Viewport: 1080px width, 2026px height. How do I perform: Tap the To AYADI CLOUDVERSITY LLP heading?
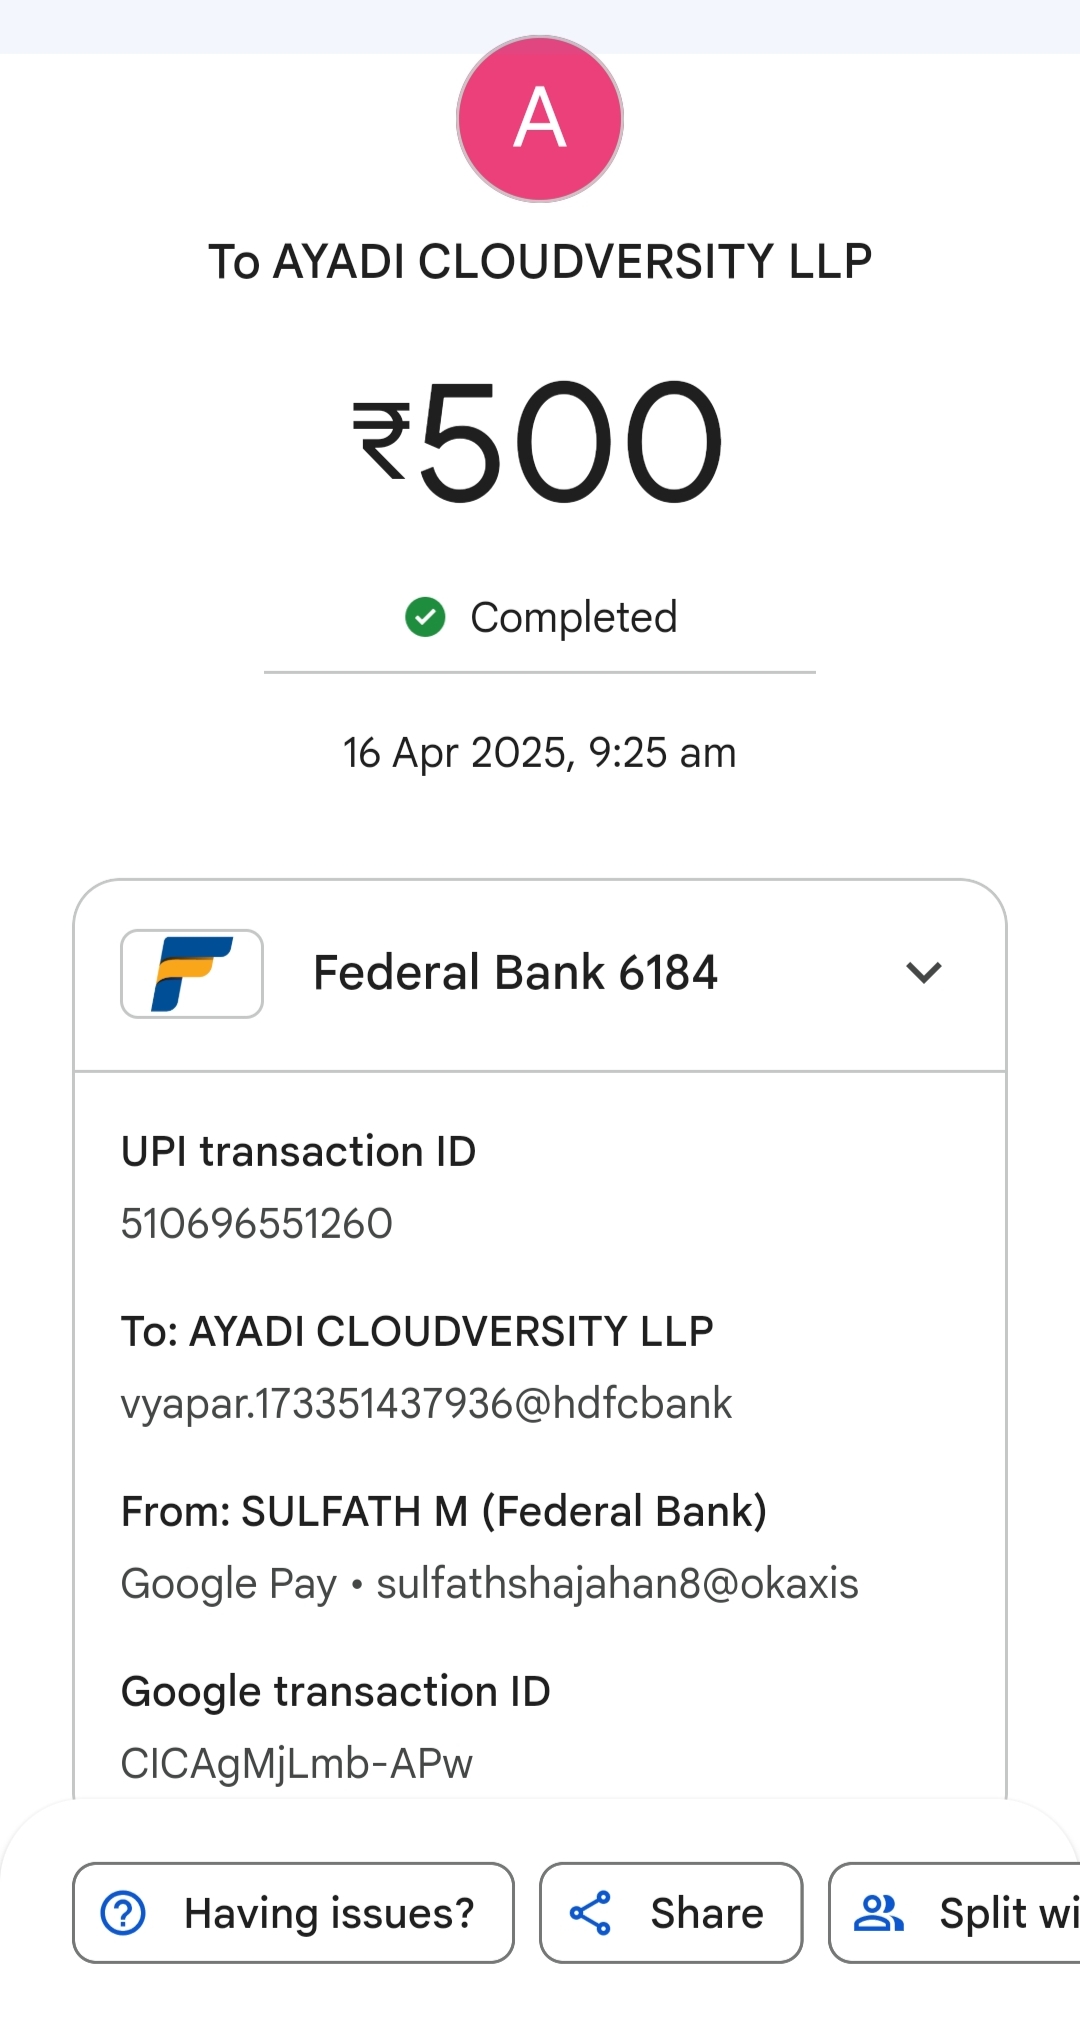pos(540,262)
